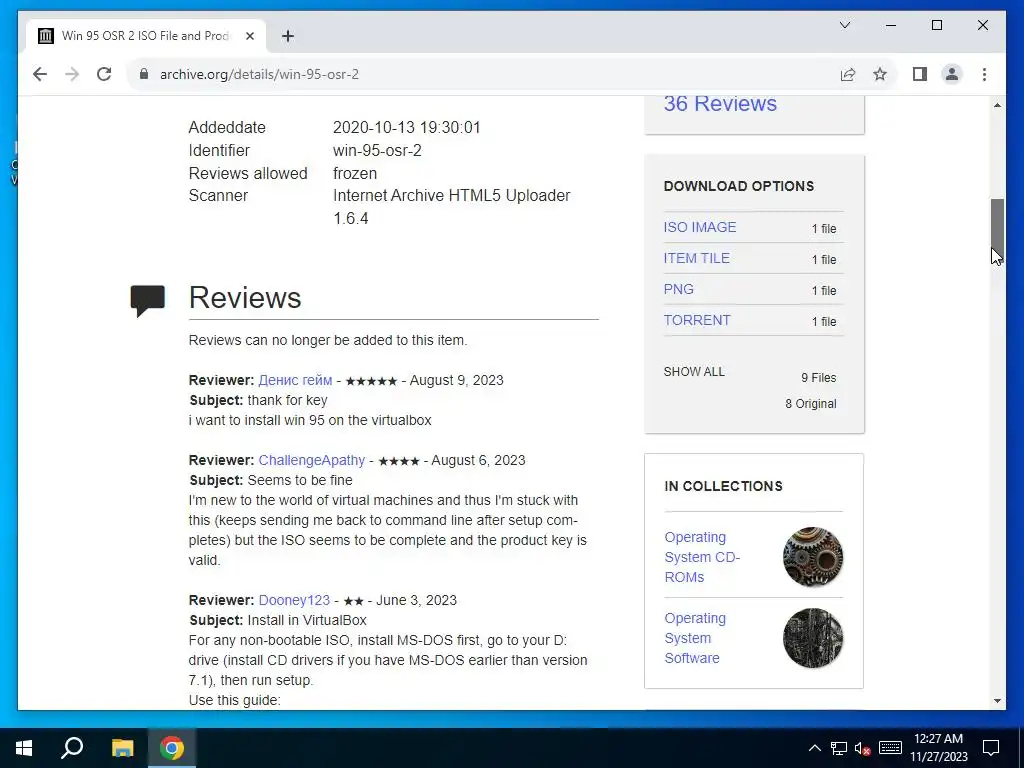Image resolution: width=1024 pixels, height=768 pixels.
Task: Click the scrollbar up arrow
Action: coord(997,105)
